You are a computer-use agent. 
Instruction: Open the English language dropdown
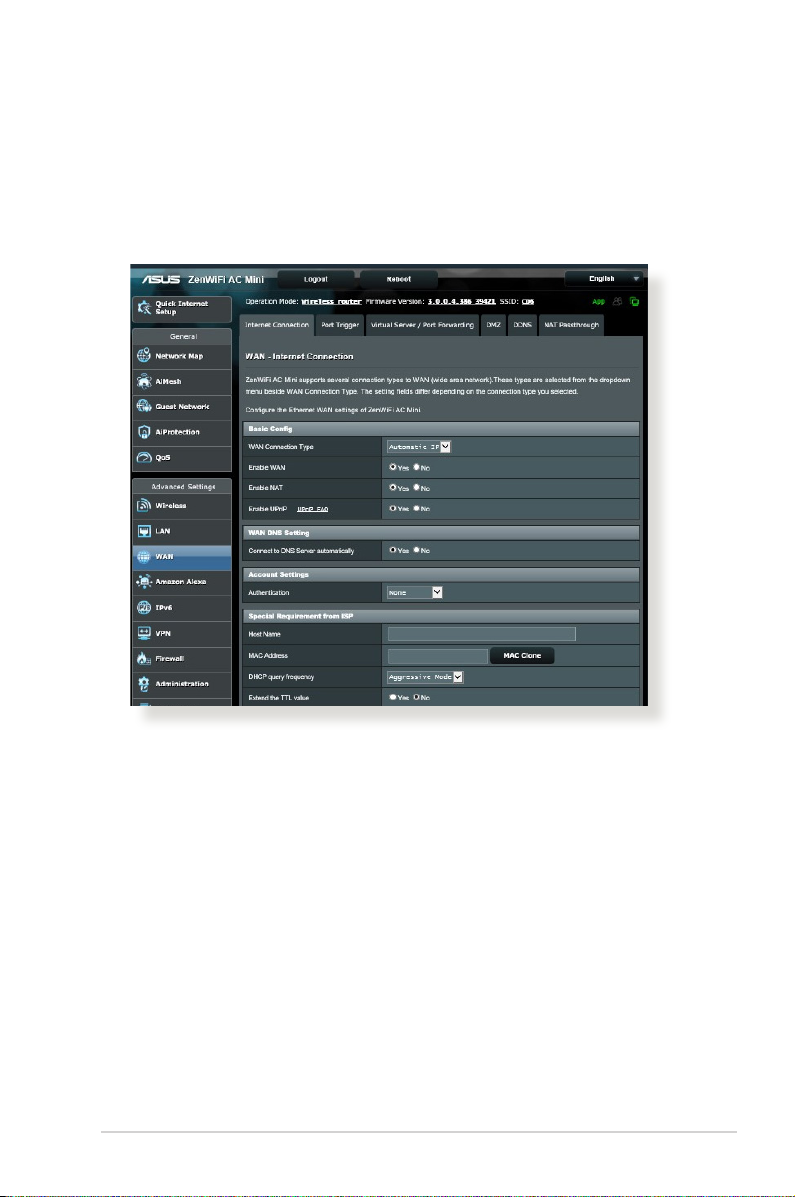tap(604, 279)
